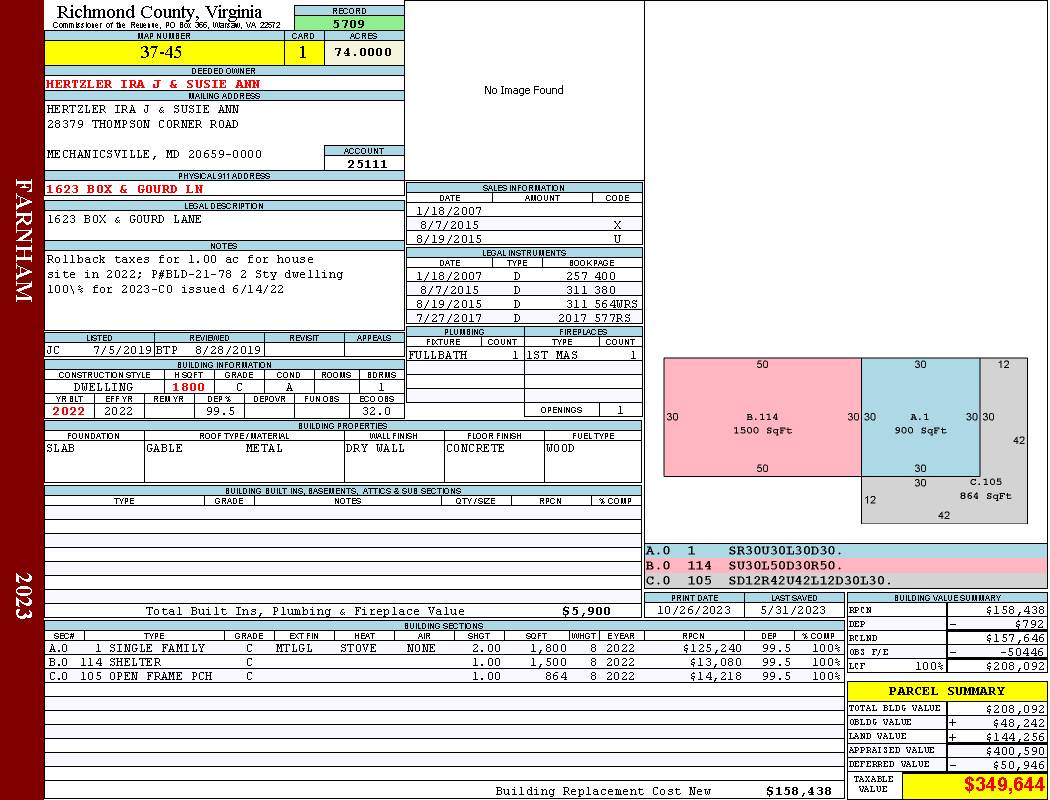
Task: Click OBLDG VALUE $48,242
Action: pyautogui.click(x=1018, y=723)
